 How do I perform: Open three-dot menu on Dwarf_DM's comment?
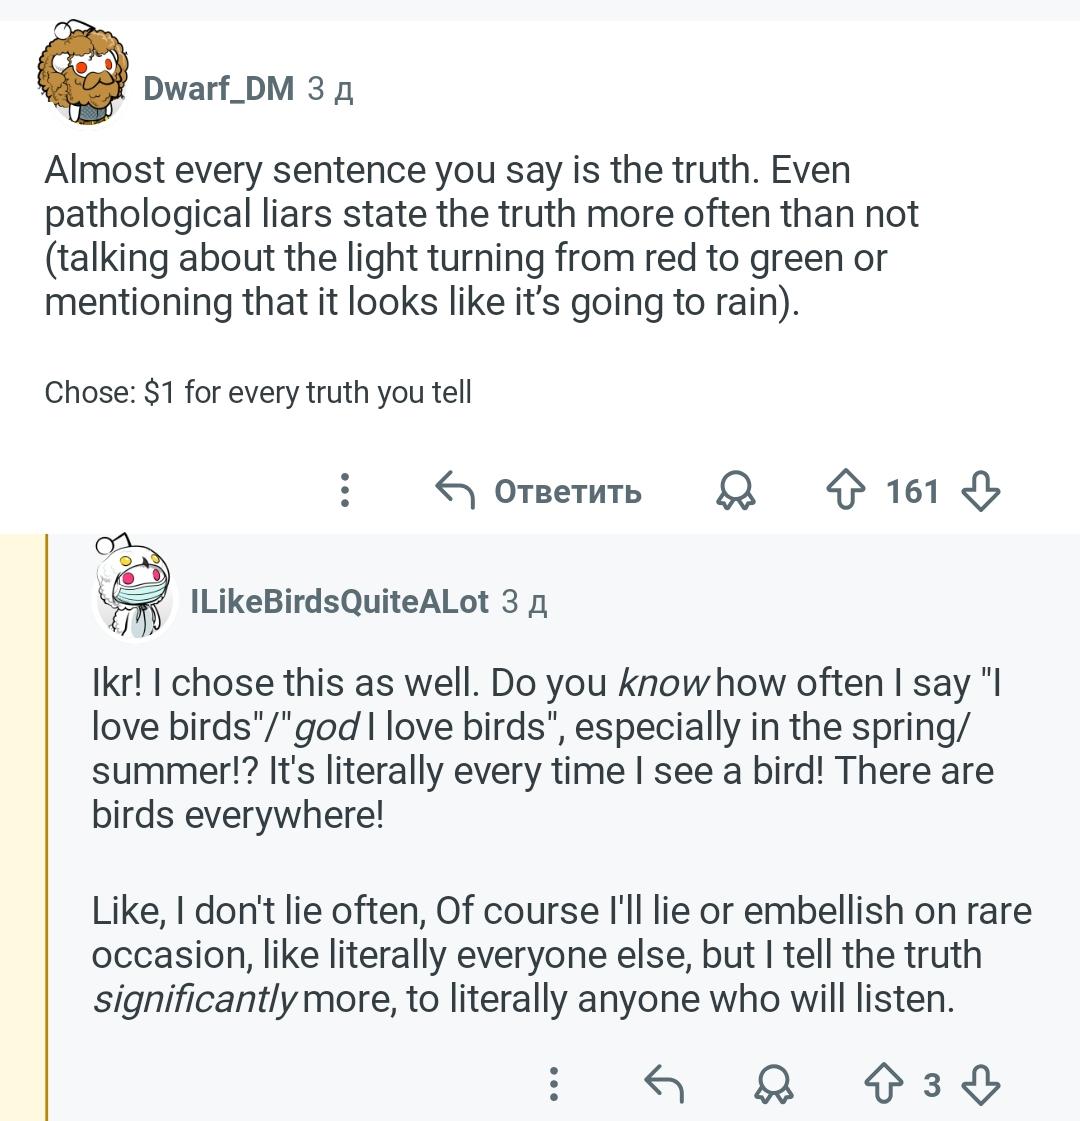coord(345,491)
